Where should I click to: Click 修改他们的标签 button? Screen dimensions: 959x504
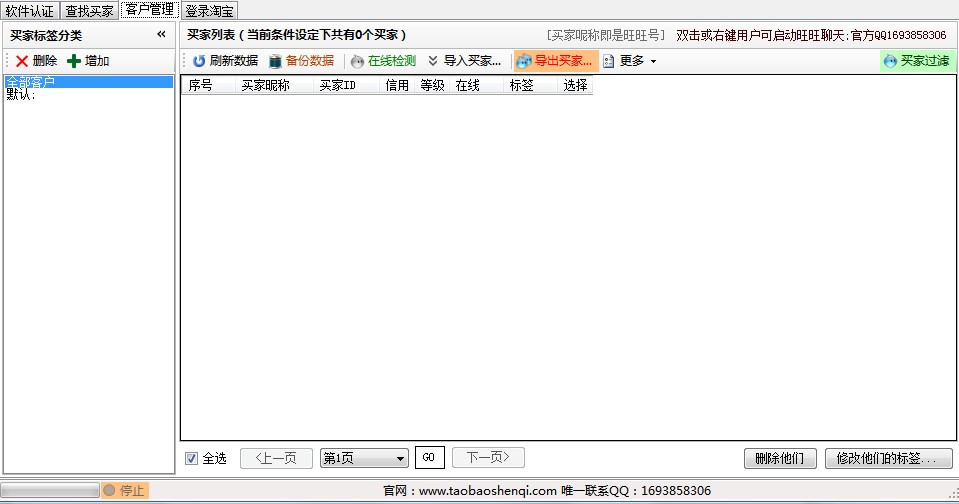click(888, 458)
